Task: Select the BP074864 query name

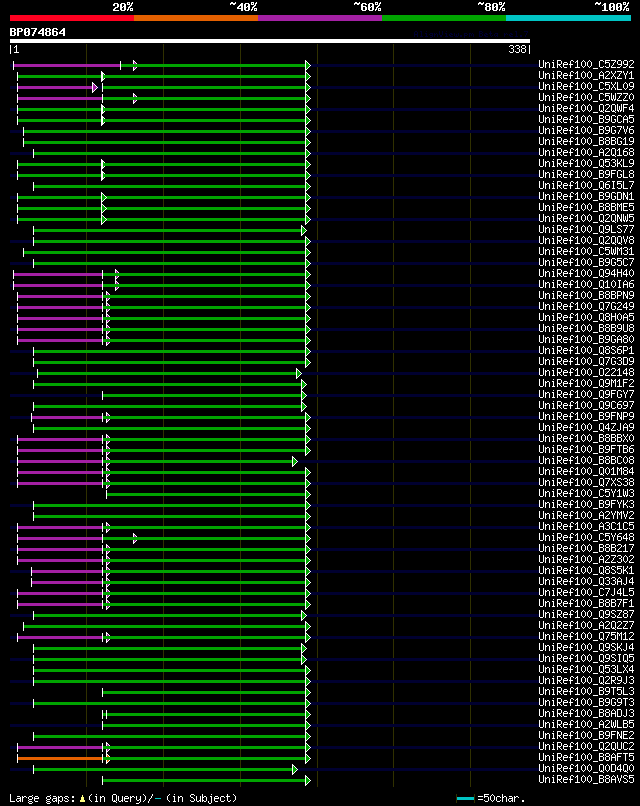Action: click(38, 32)
